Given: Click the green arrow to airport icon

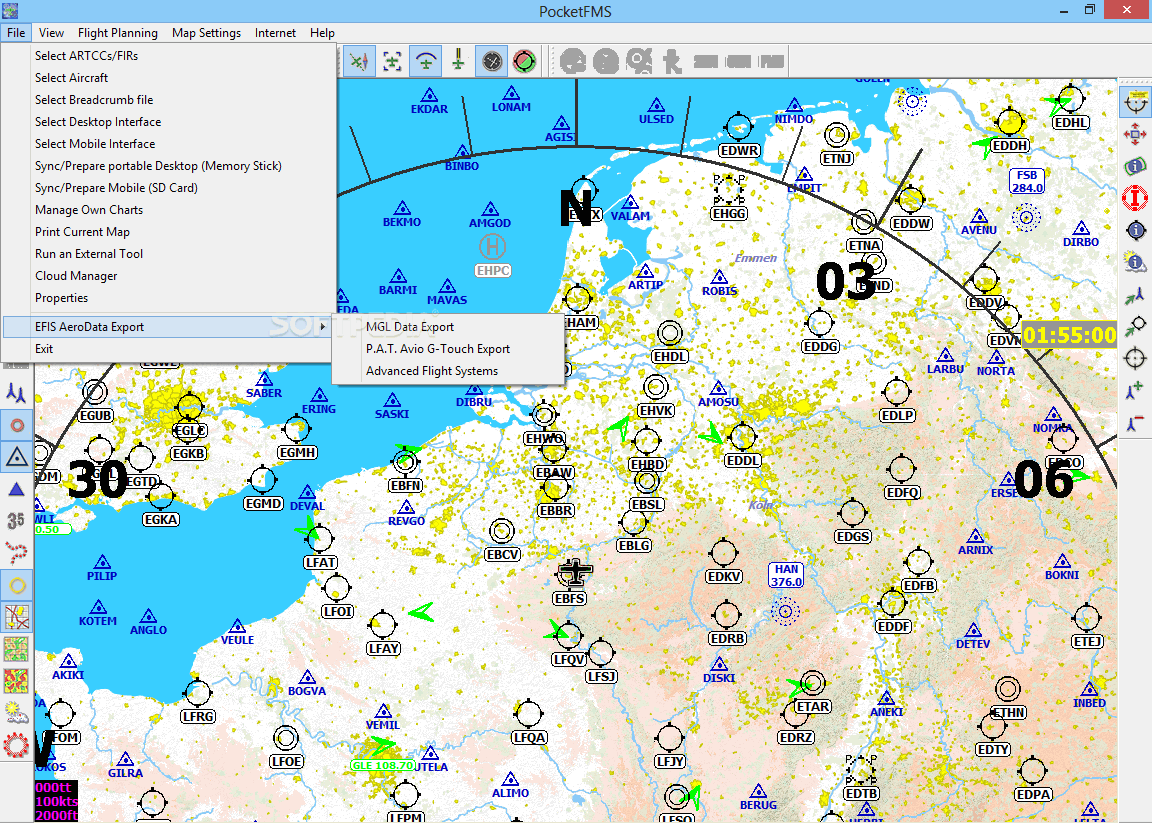Looking at the screenshot, I should coord(1135,326).
